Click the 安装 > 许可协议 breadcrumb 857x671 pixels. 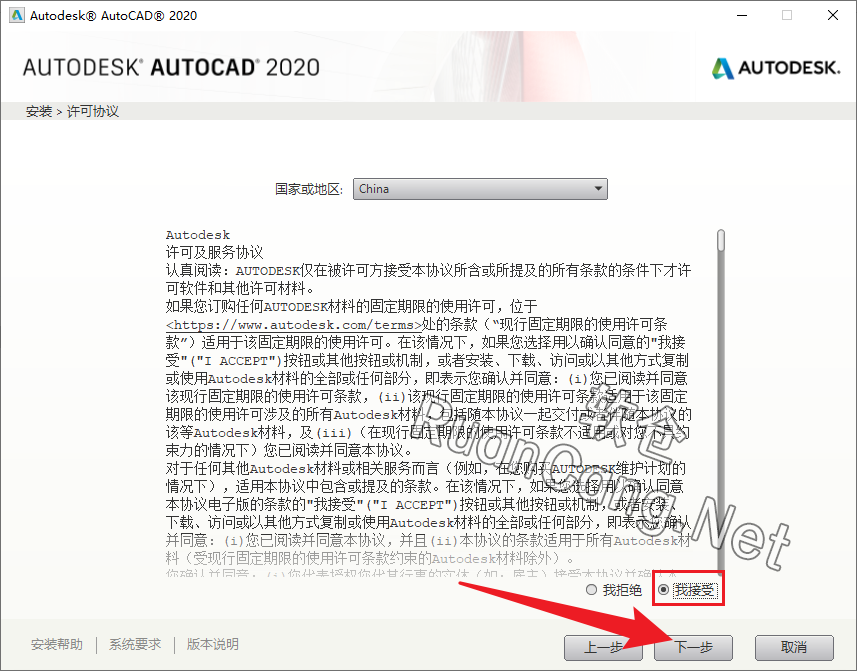(72, 111)
